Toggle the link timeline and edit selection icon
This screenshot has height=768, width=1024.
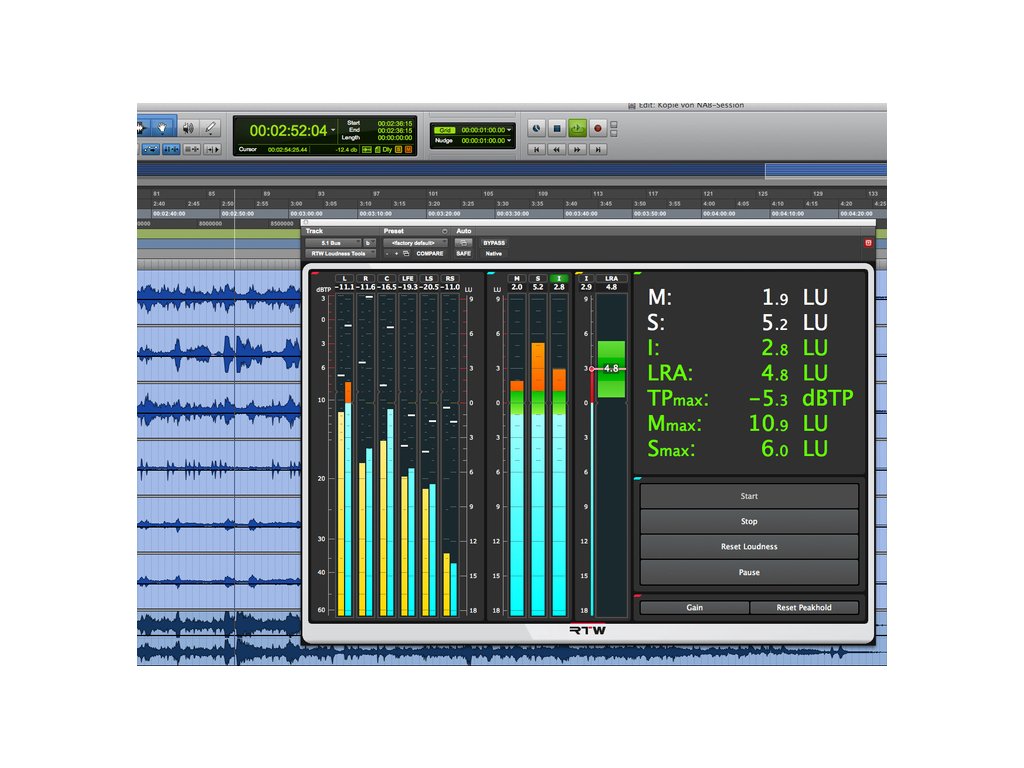pos(171,150)
